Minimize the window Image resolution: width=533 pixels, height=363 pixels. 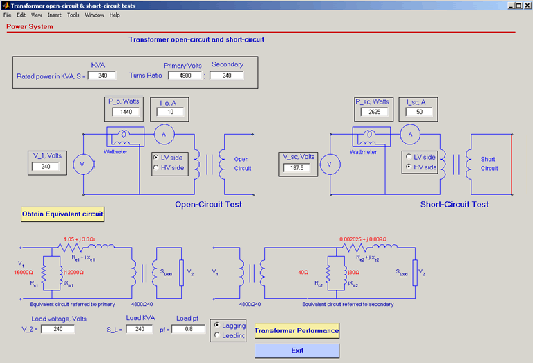(x=511, y=5)
